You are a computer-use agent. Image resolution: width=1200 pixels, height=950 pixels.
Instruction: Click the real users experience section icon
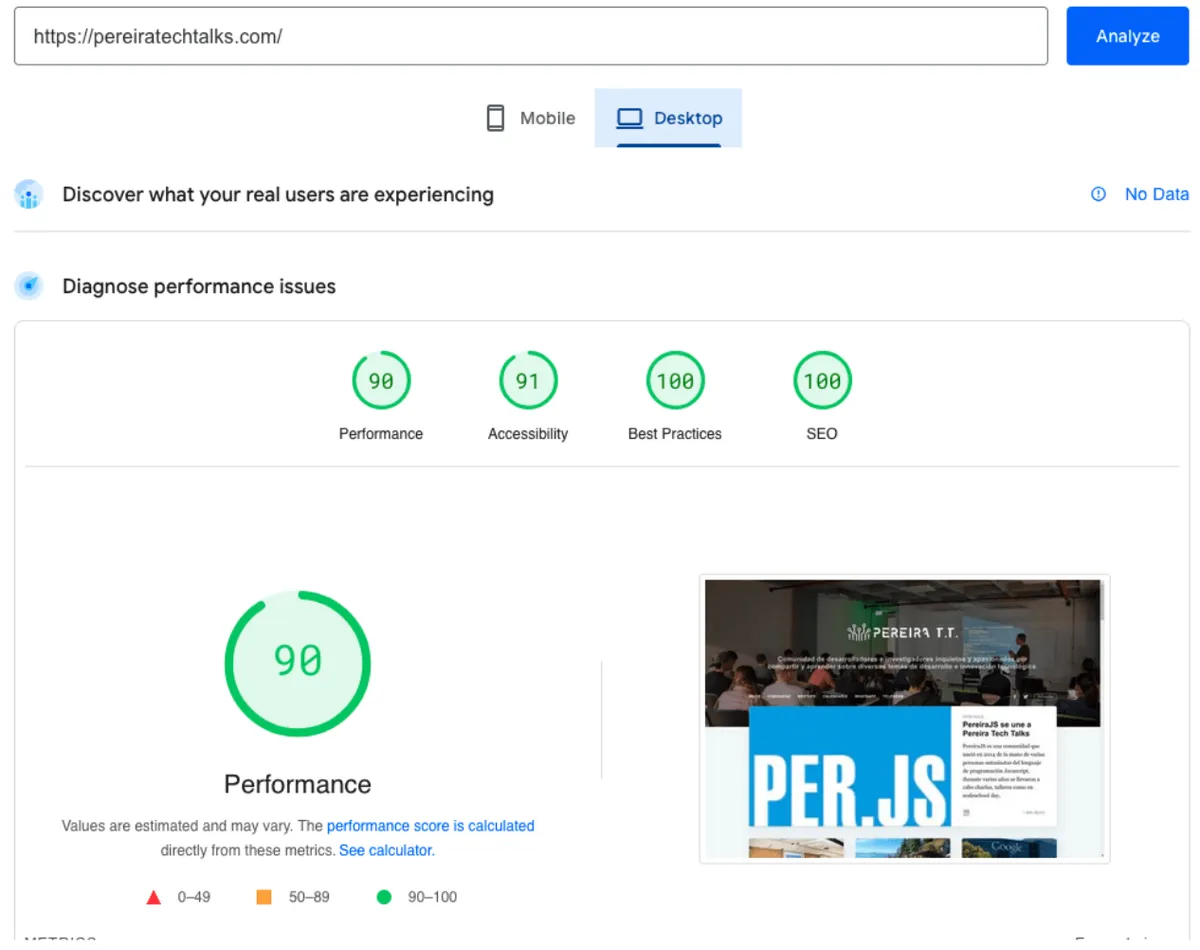[28, 194]
